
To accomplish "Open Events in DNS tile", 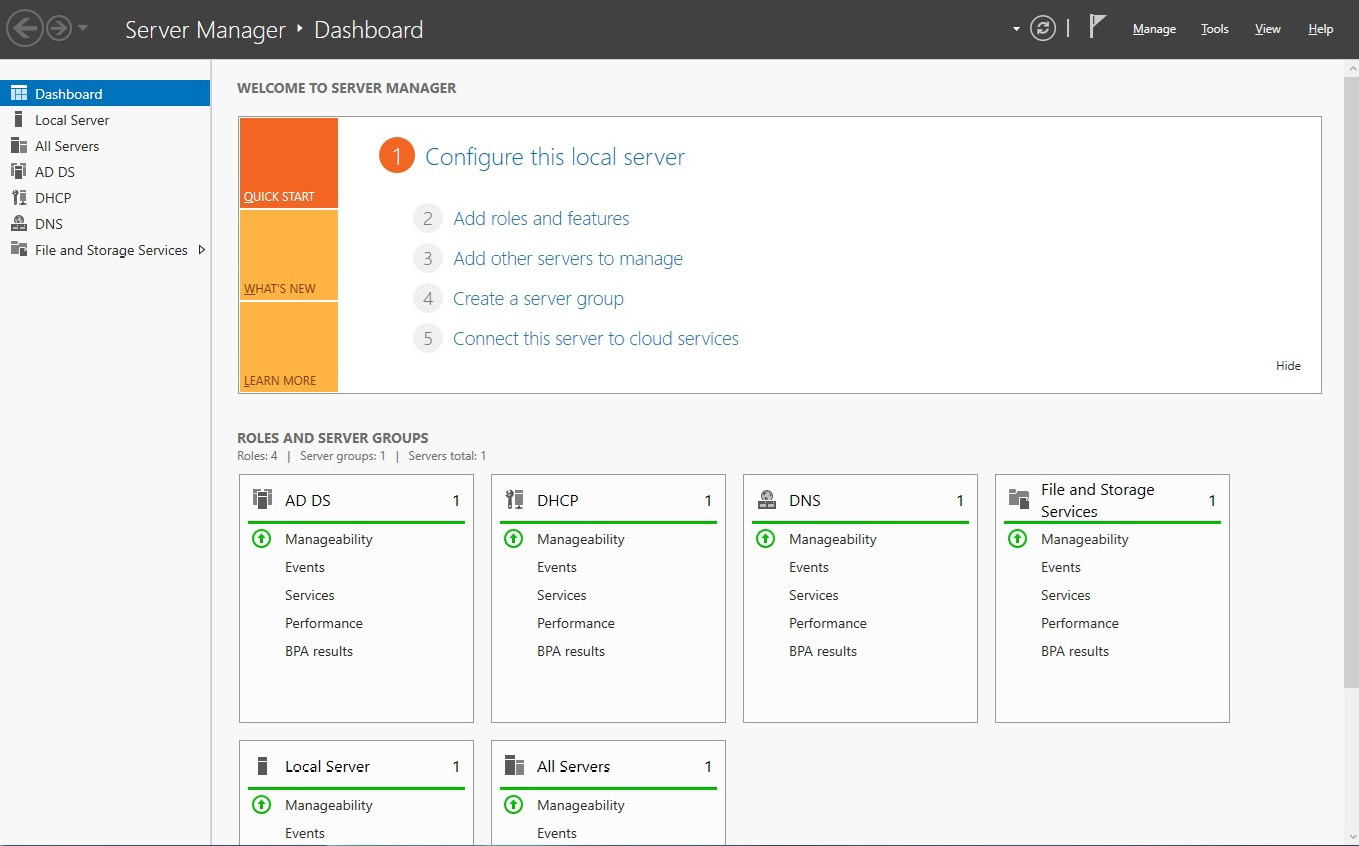I will click(x=809, y=567).
